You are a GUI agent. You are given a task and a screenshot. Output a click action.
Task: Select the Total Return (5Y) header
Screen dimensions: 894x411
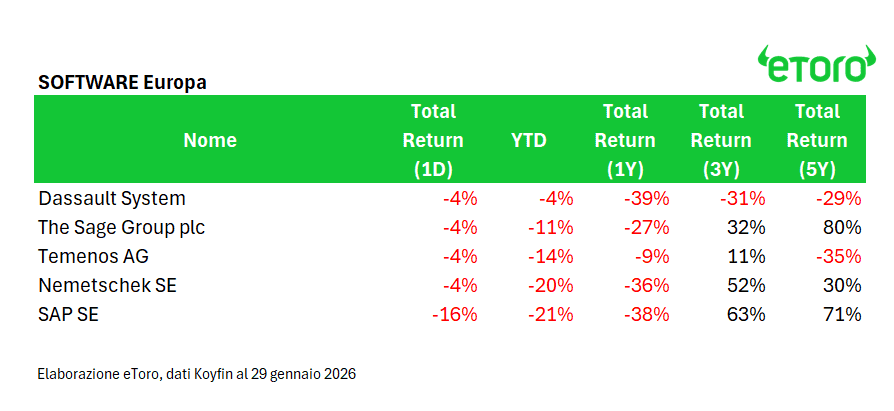[x=817, y=140]
